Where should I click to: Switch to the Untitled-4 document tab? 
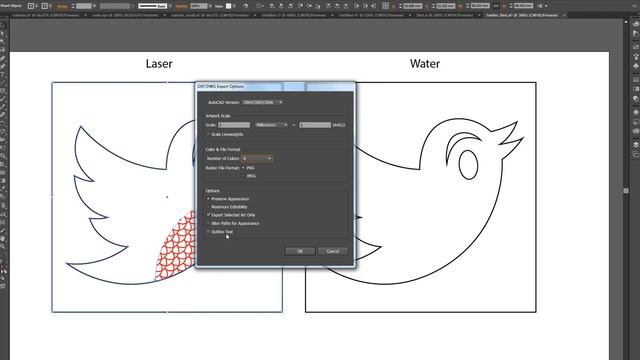click(x=371, y=15)
